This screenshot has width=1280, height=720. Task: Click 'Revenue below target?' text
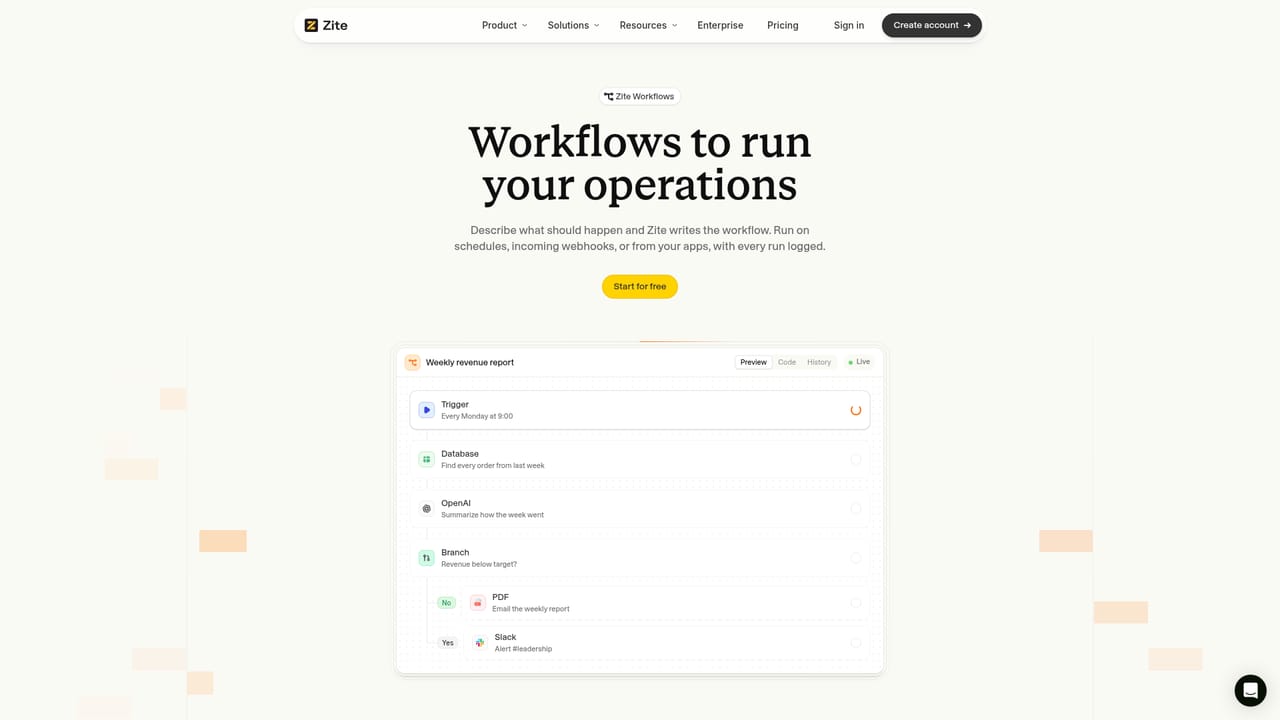click(x=479, y=564)
